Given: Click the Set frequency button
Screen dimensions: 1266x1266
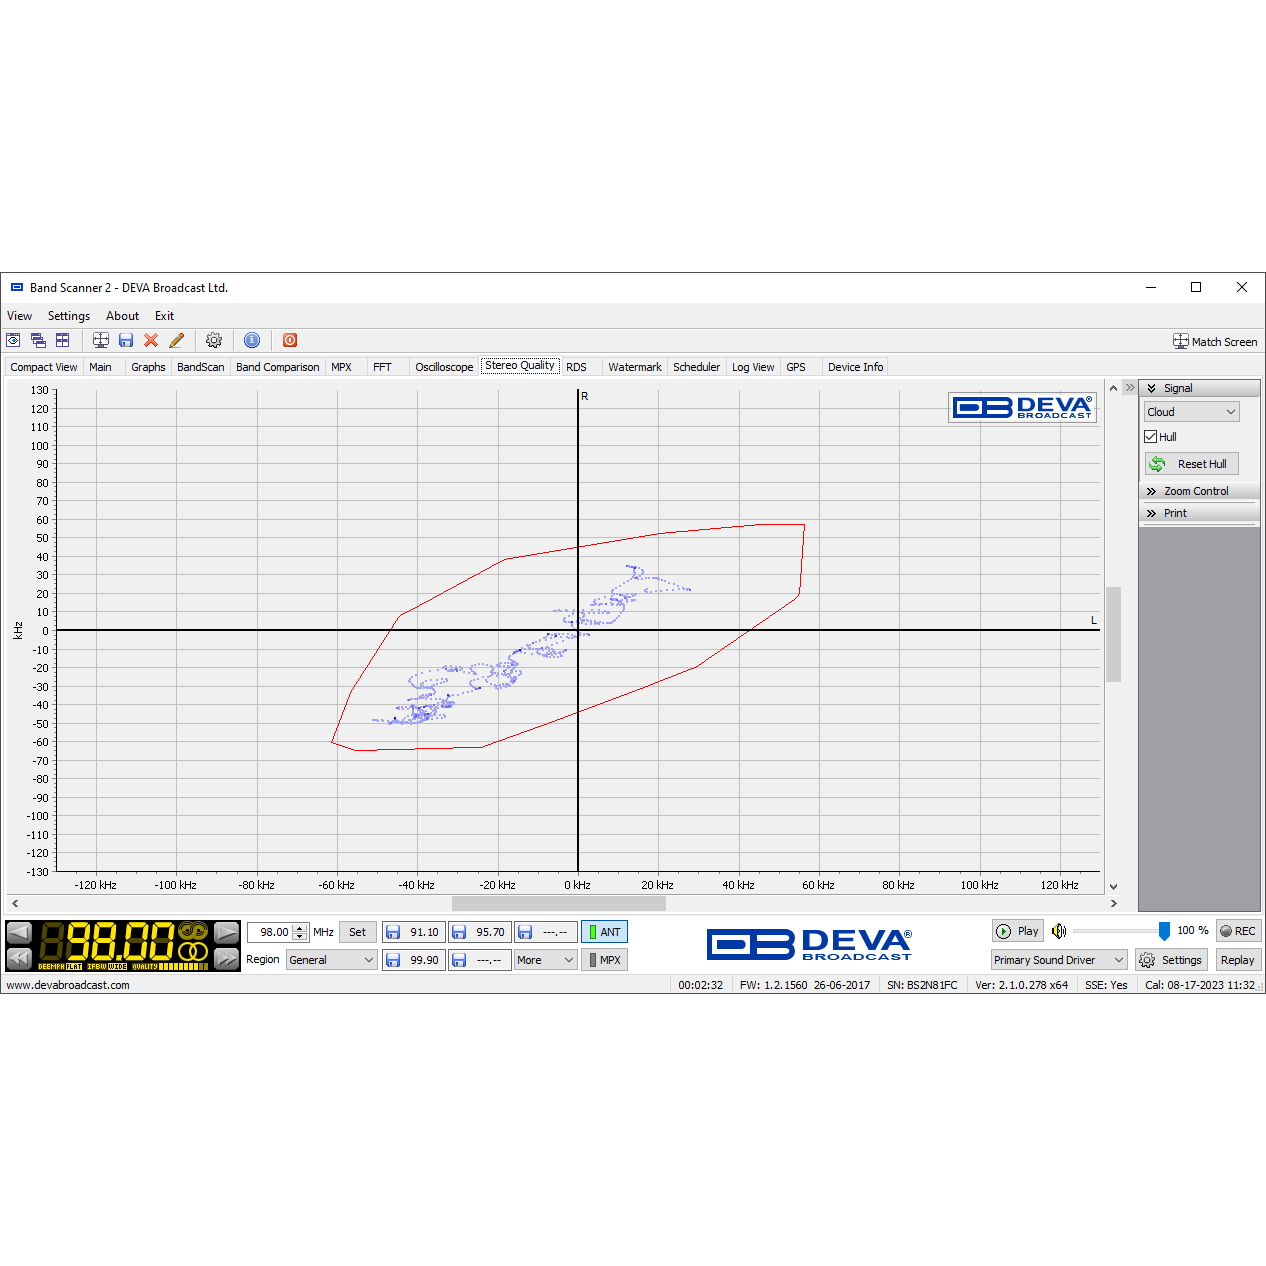Looking at the screenshot, I should pos(357,932).
